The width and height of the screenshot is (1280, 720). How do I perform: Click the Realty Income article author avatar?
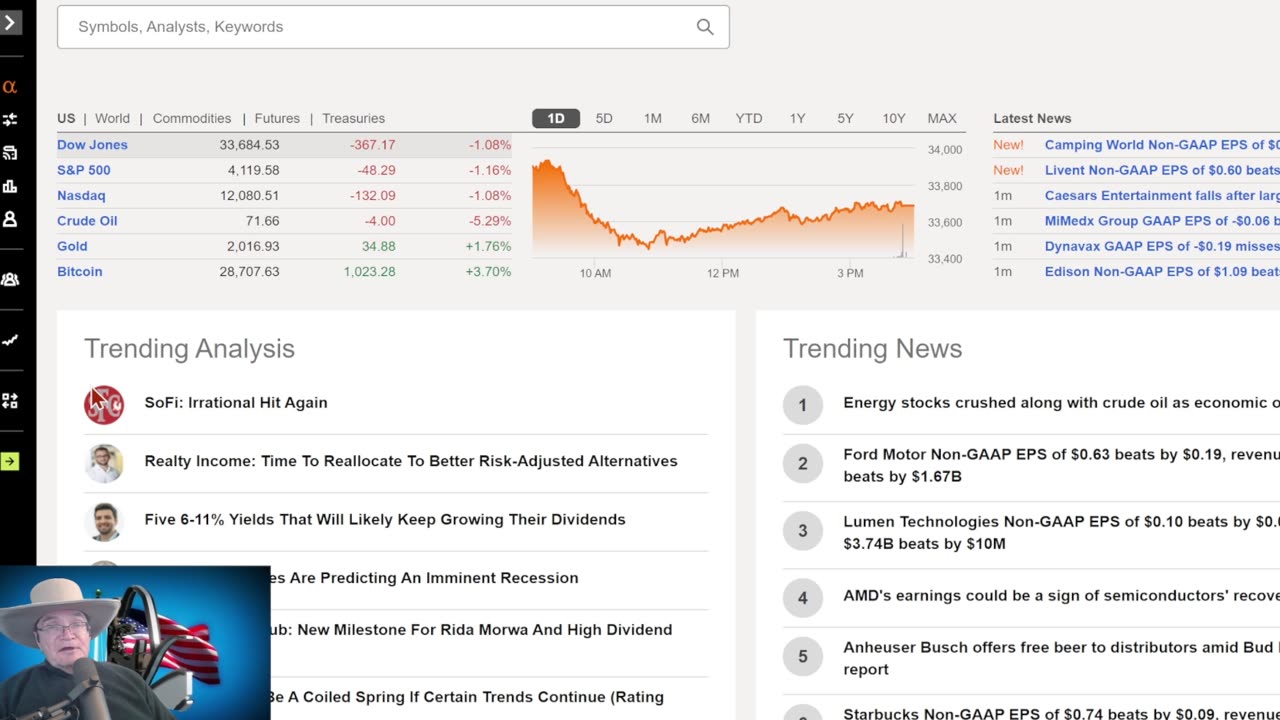(104, 463)
